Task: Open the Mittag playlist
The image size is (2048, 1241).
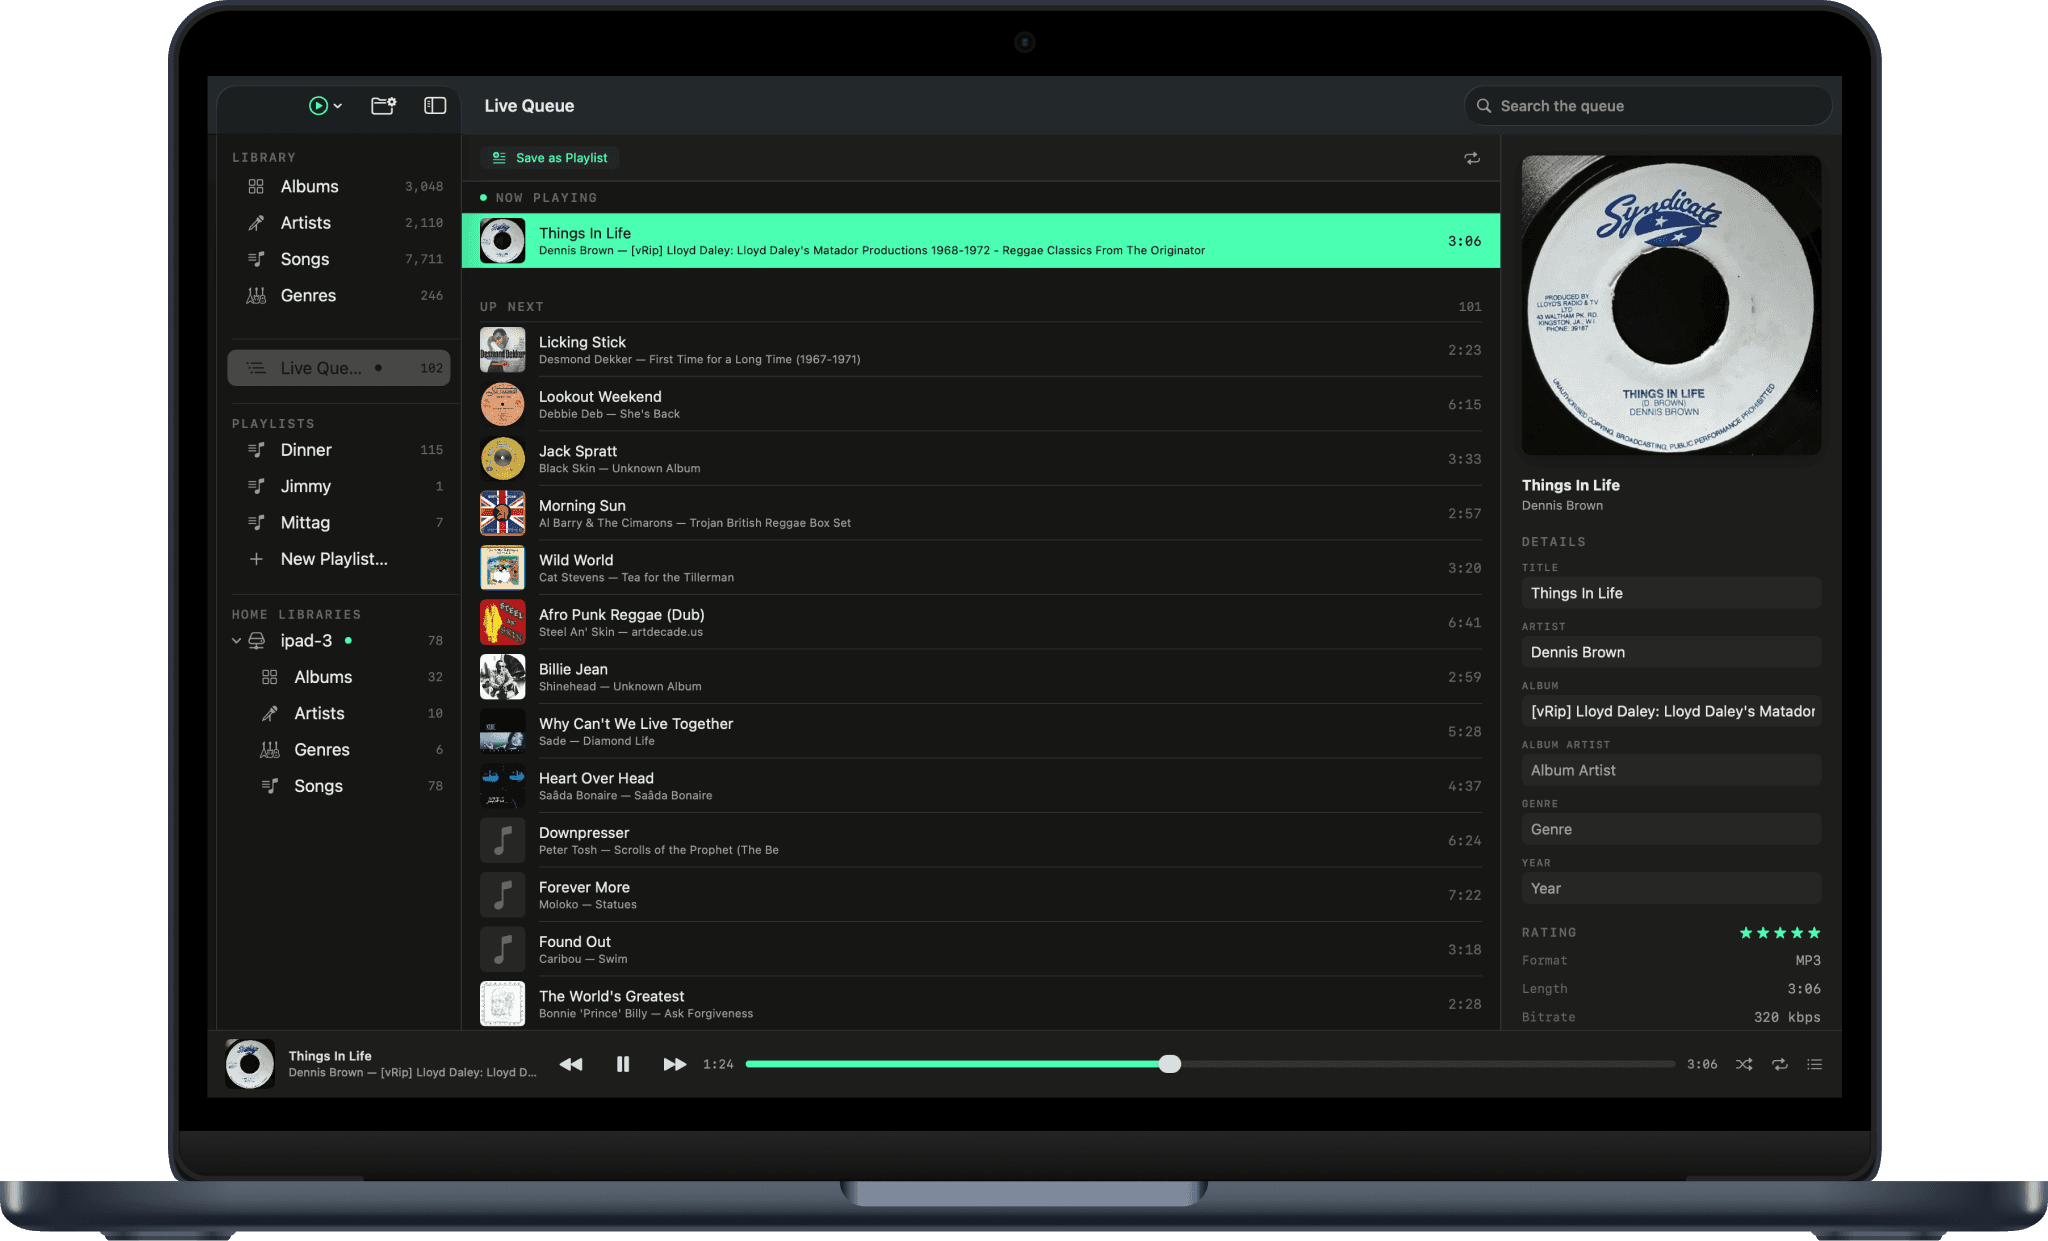Action: click(x=339, y=523)
